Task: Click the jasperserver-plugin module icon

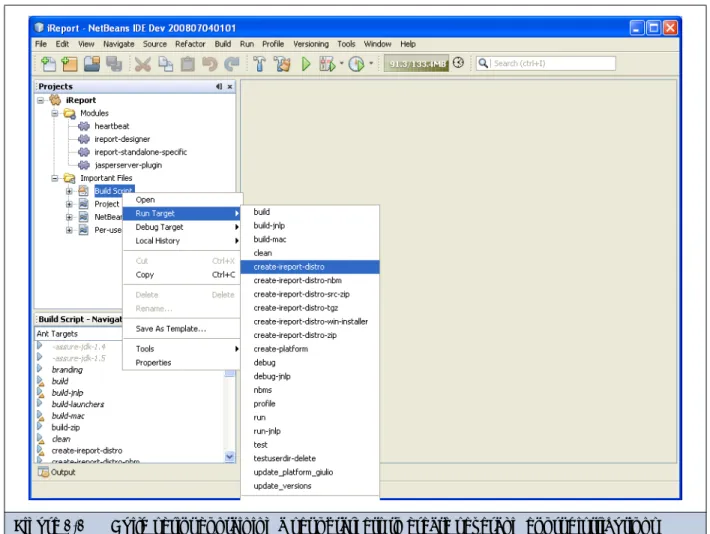Action: click(84, 165)
